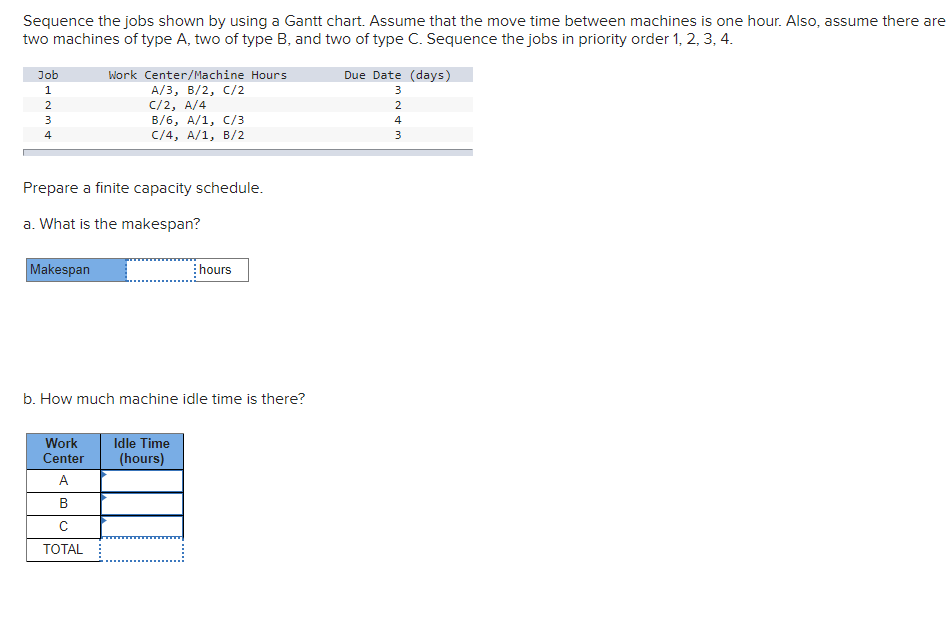
Task: Click the Makespan answer input box
Action: tap(160, 269)
